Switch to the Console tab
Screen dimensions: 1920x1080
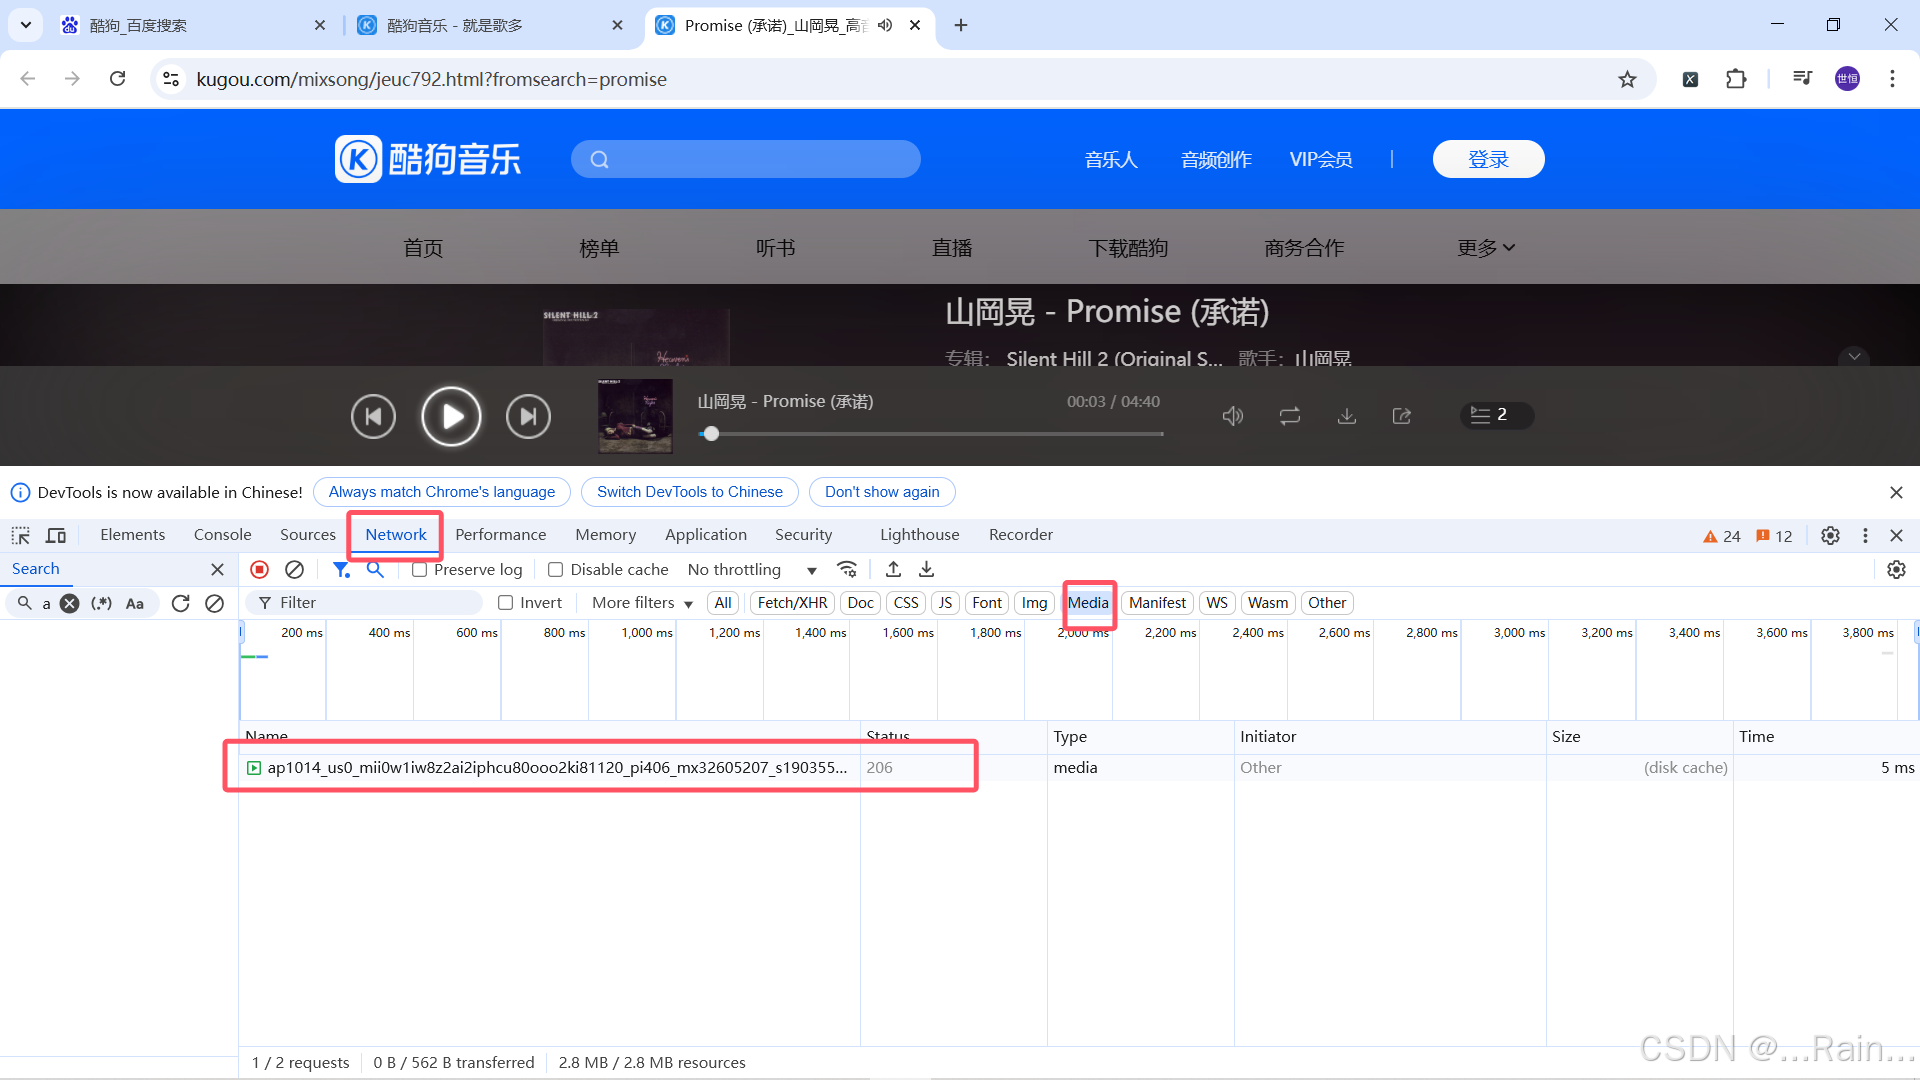[x=222, y=535]
